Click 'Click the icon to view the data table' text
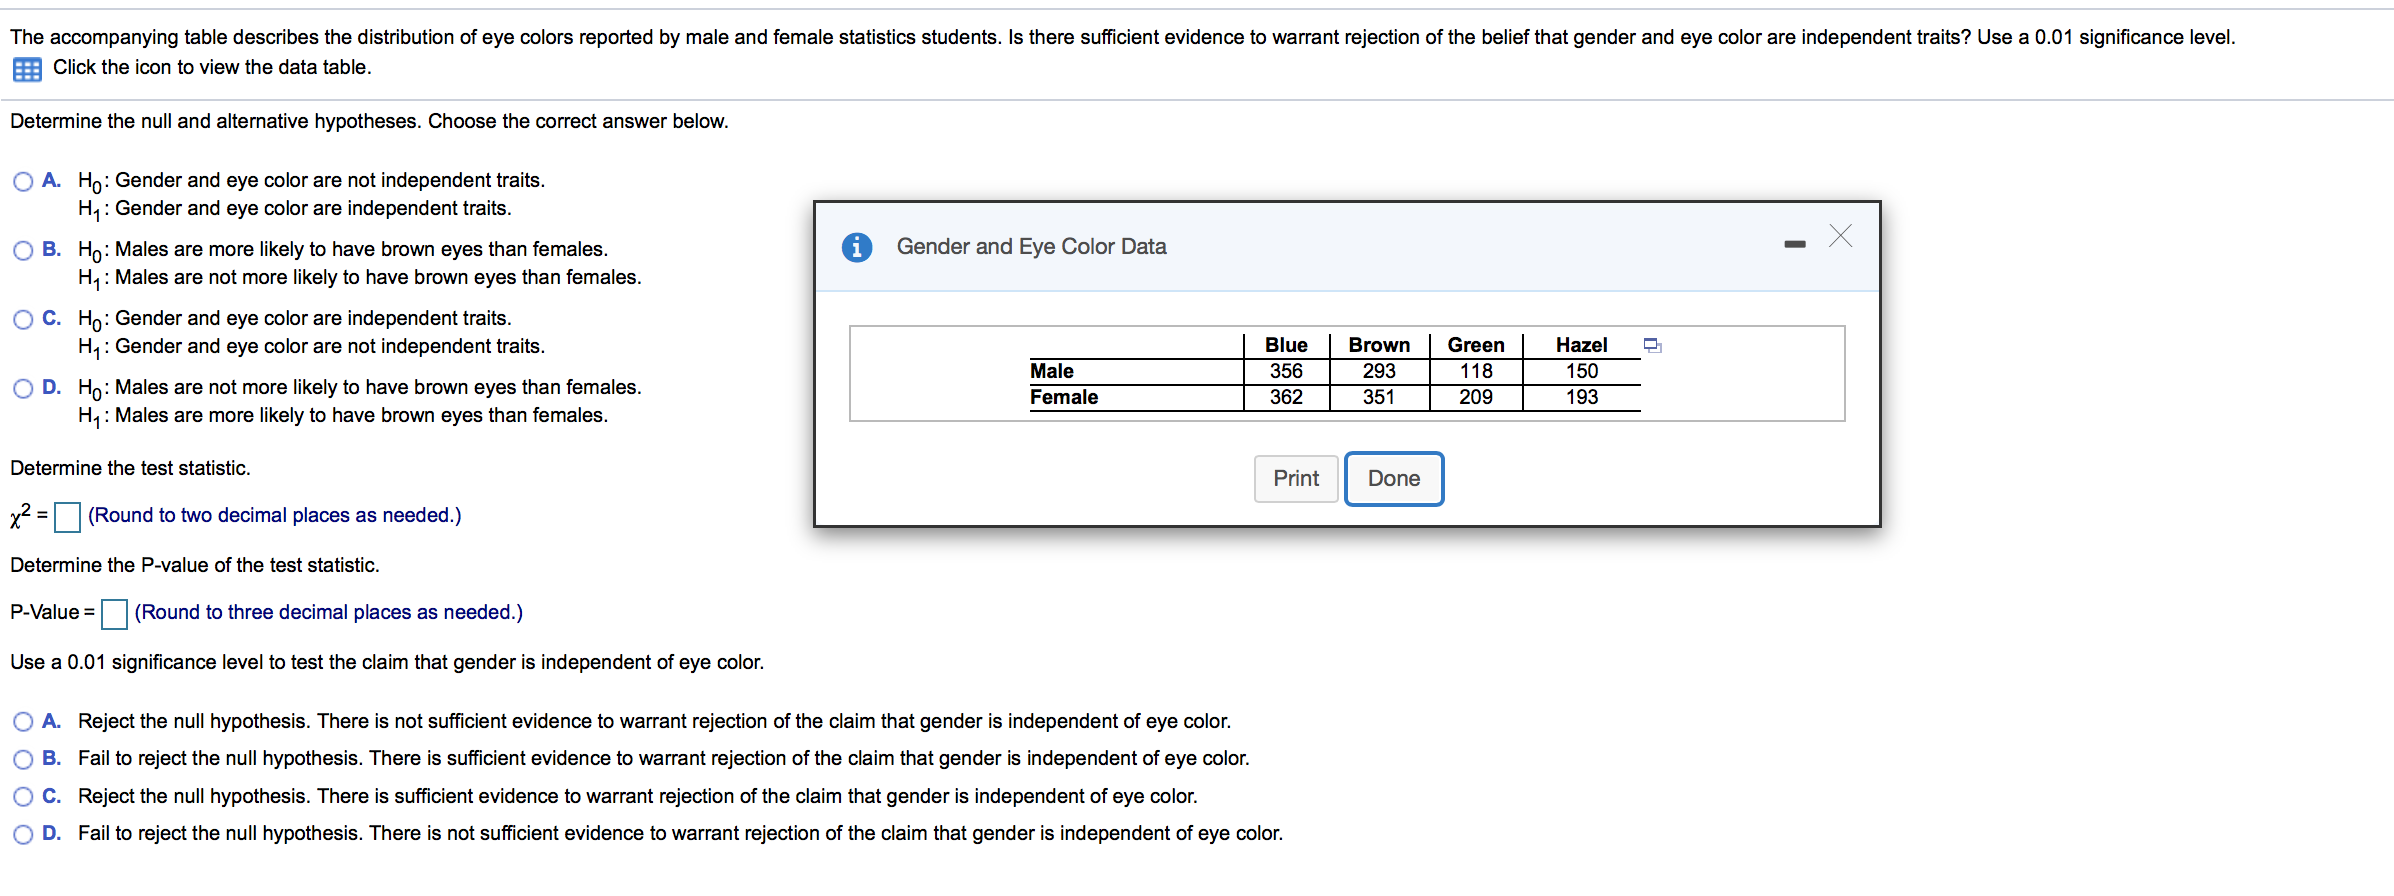2394x896 pixels. [x=212, y=67]
